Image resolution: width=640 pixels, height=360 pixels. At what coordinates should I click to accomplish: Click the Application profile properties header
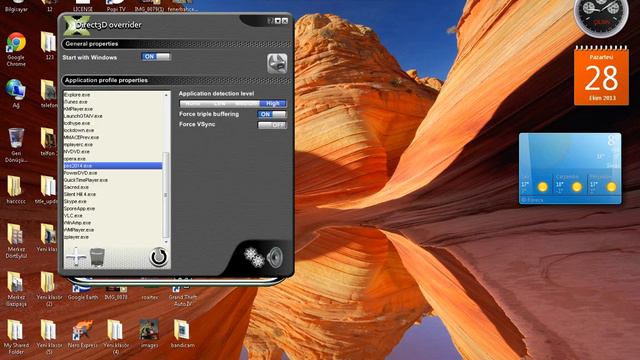176,80
